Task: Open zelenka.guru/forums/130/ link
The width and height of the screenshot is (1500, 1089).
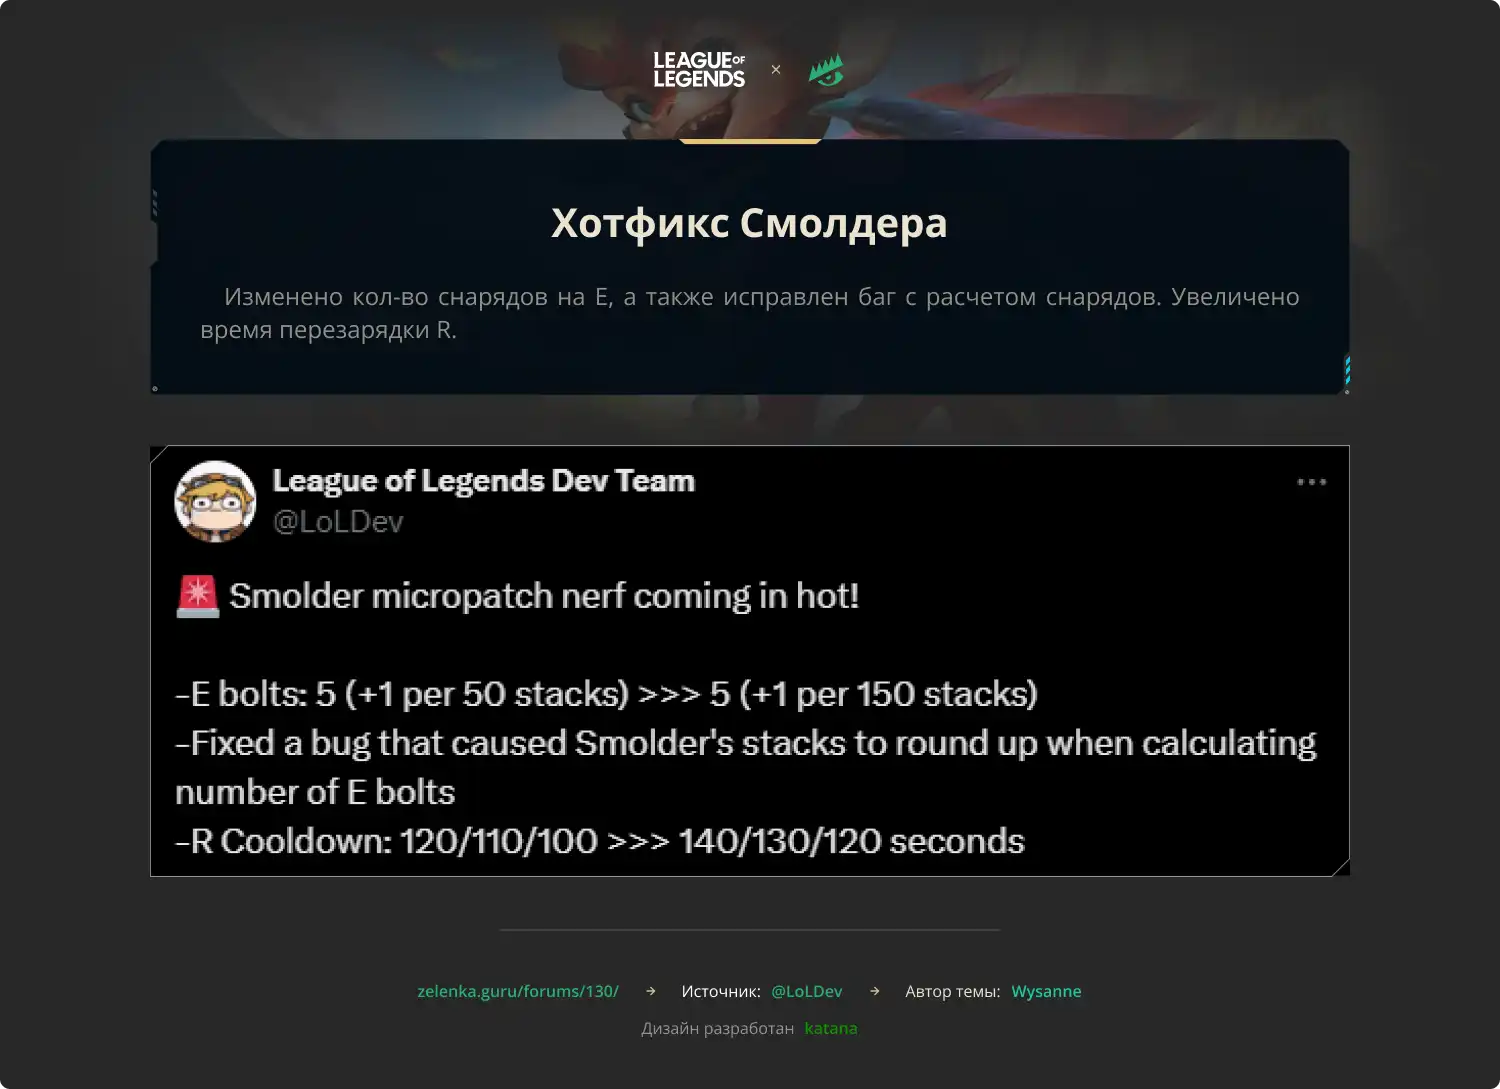Action: coord(518,991)
